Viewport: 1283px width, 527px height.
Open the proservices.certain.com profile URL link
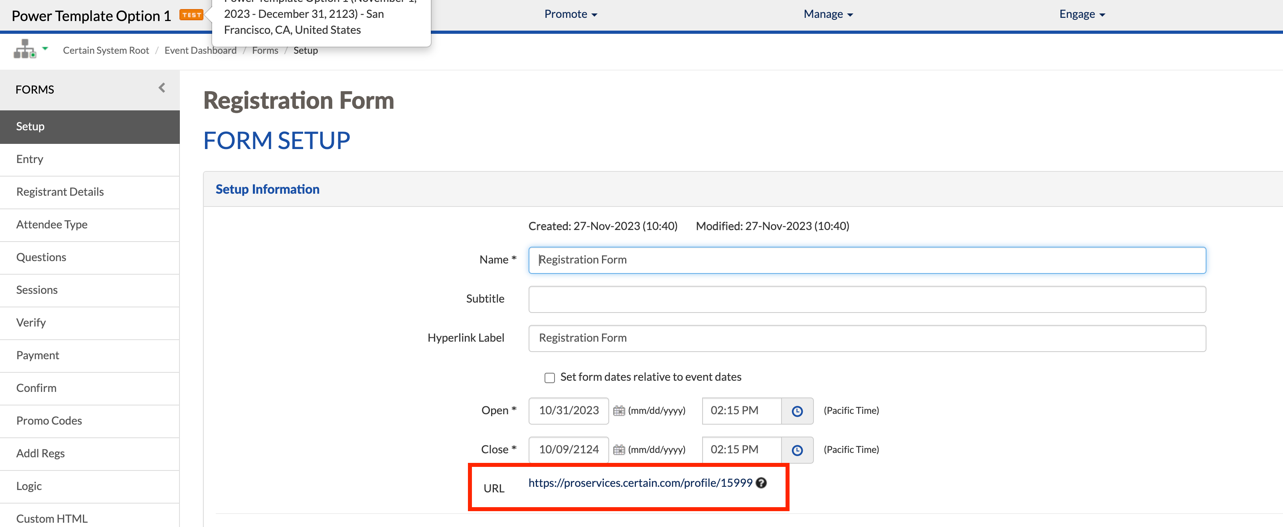(x=640, y=483)
